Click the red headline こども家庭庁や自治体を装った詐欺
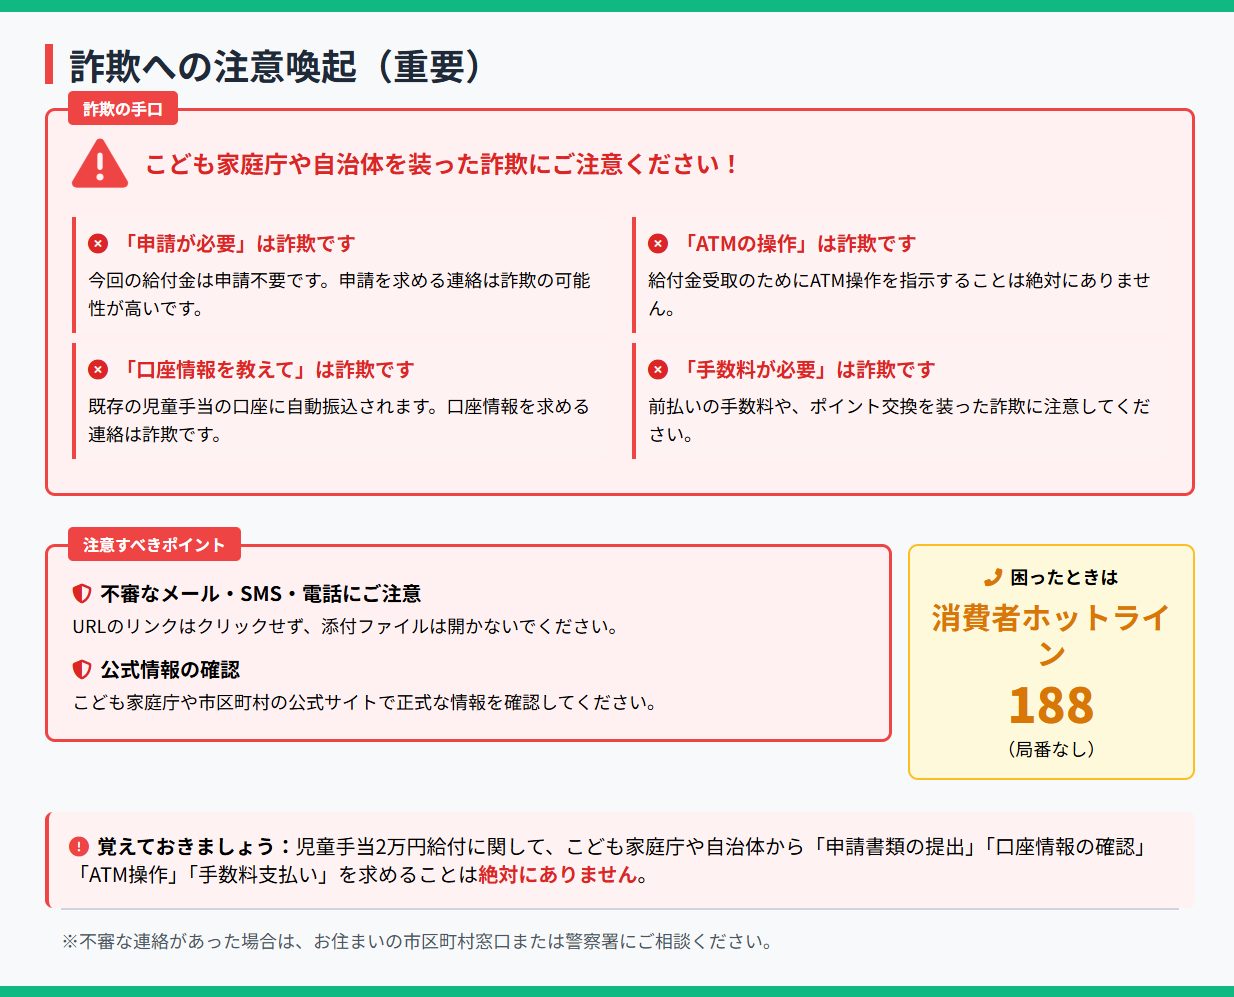Image resolution: width=1234 pixels, height=997 pixels. [440, 164]
